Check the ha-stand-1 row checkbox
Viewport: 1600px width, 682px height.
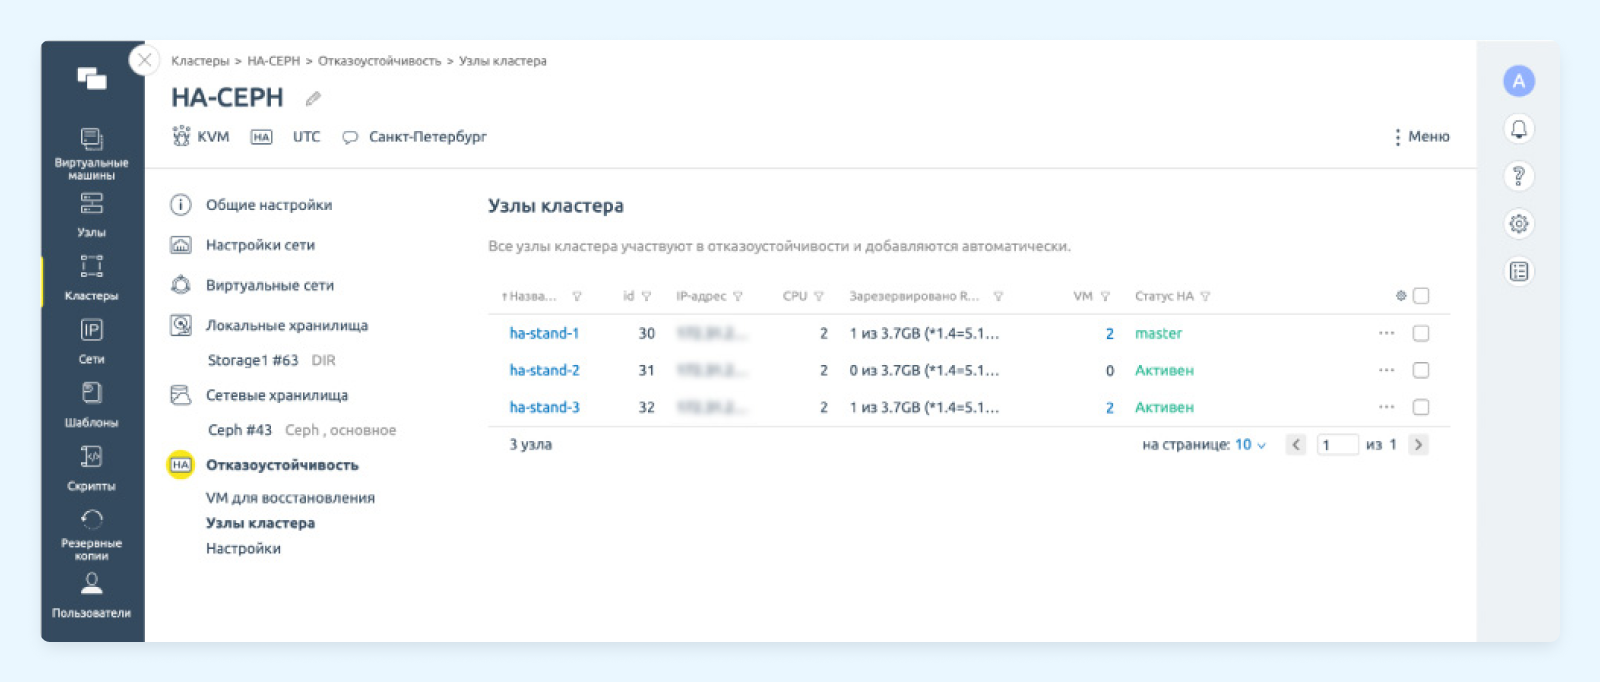pyautogui.click(x=1421, y=333)
